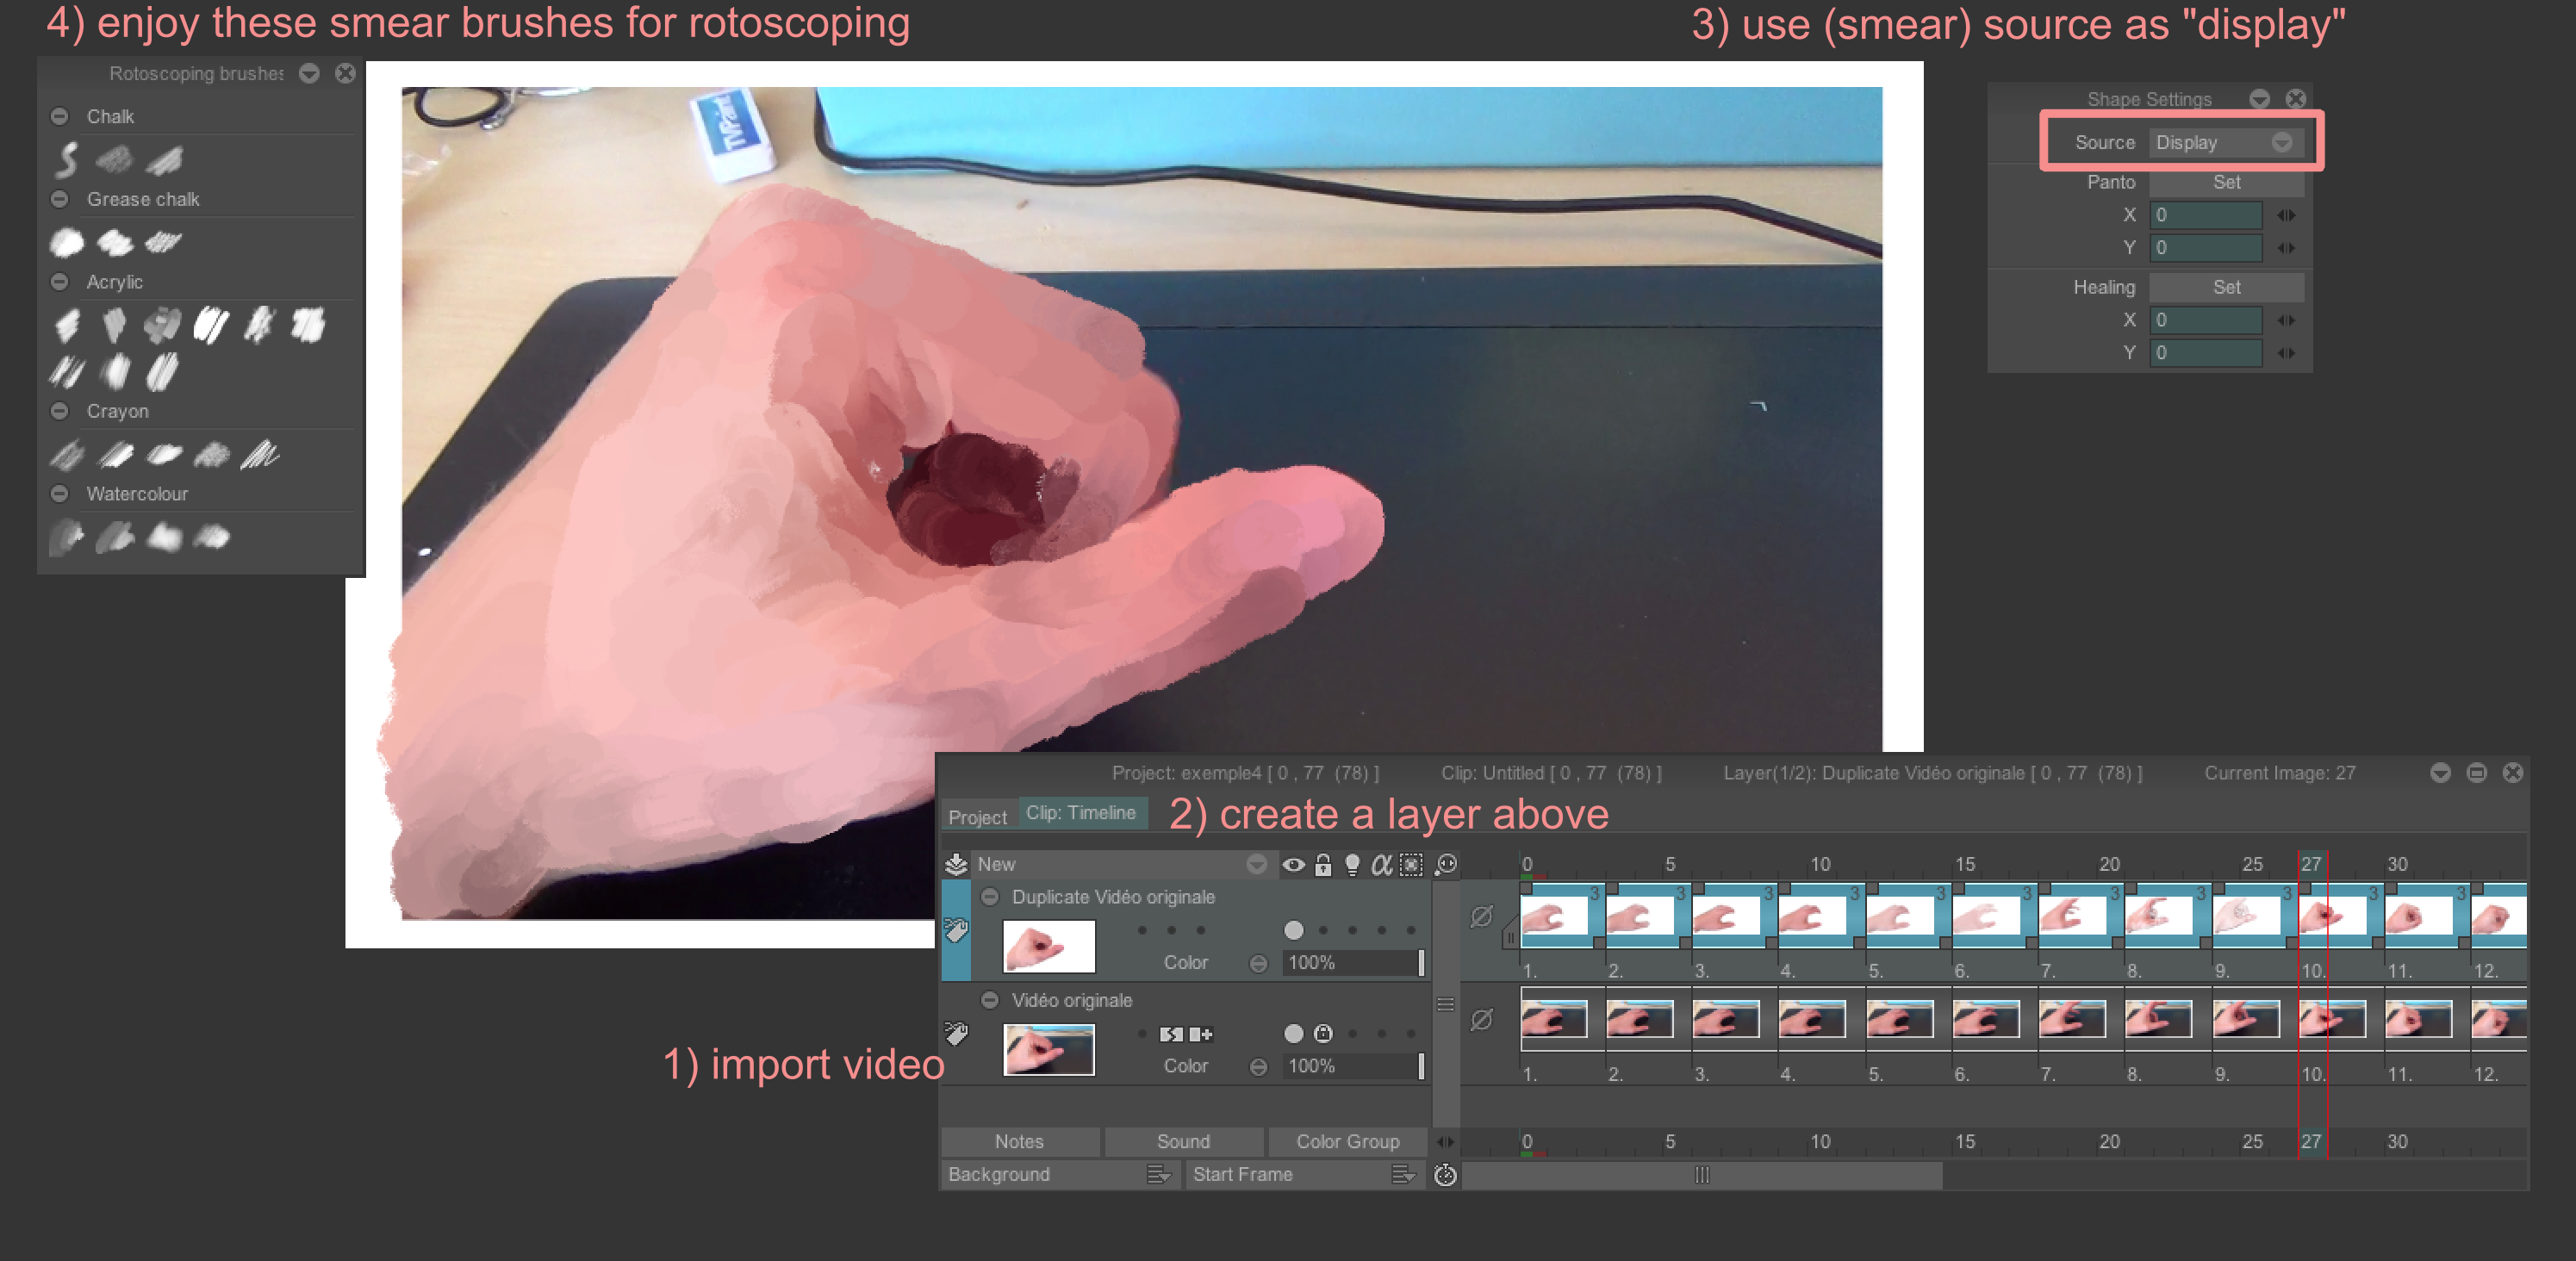
Task: Pick the first Grease chalk brush
Action: [x=67, y=242]
